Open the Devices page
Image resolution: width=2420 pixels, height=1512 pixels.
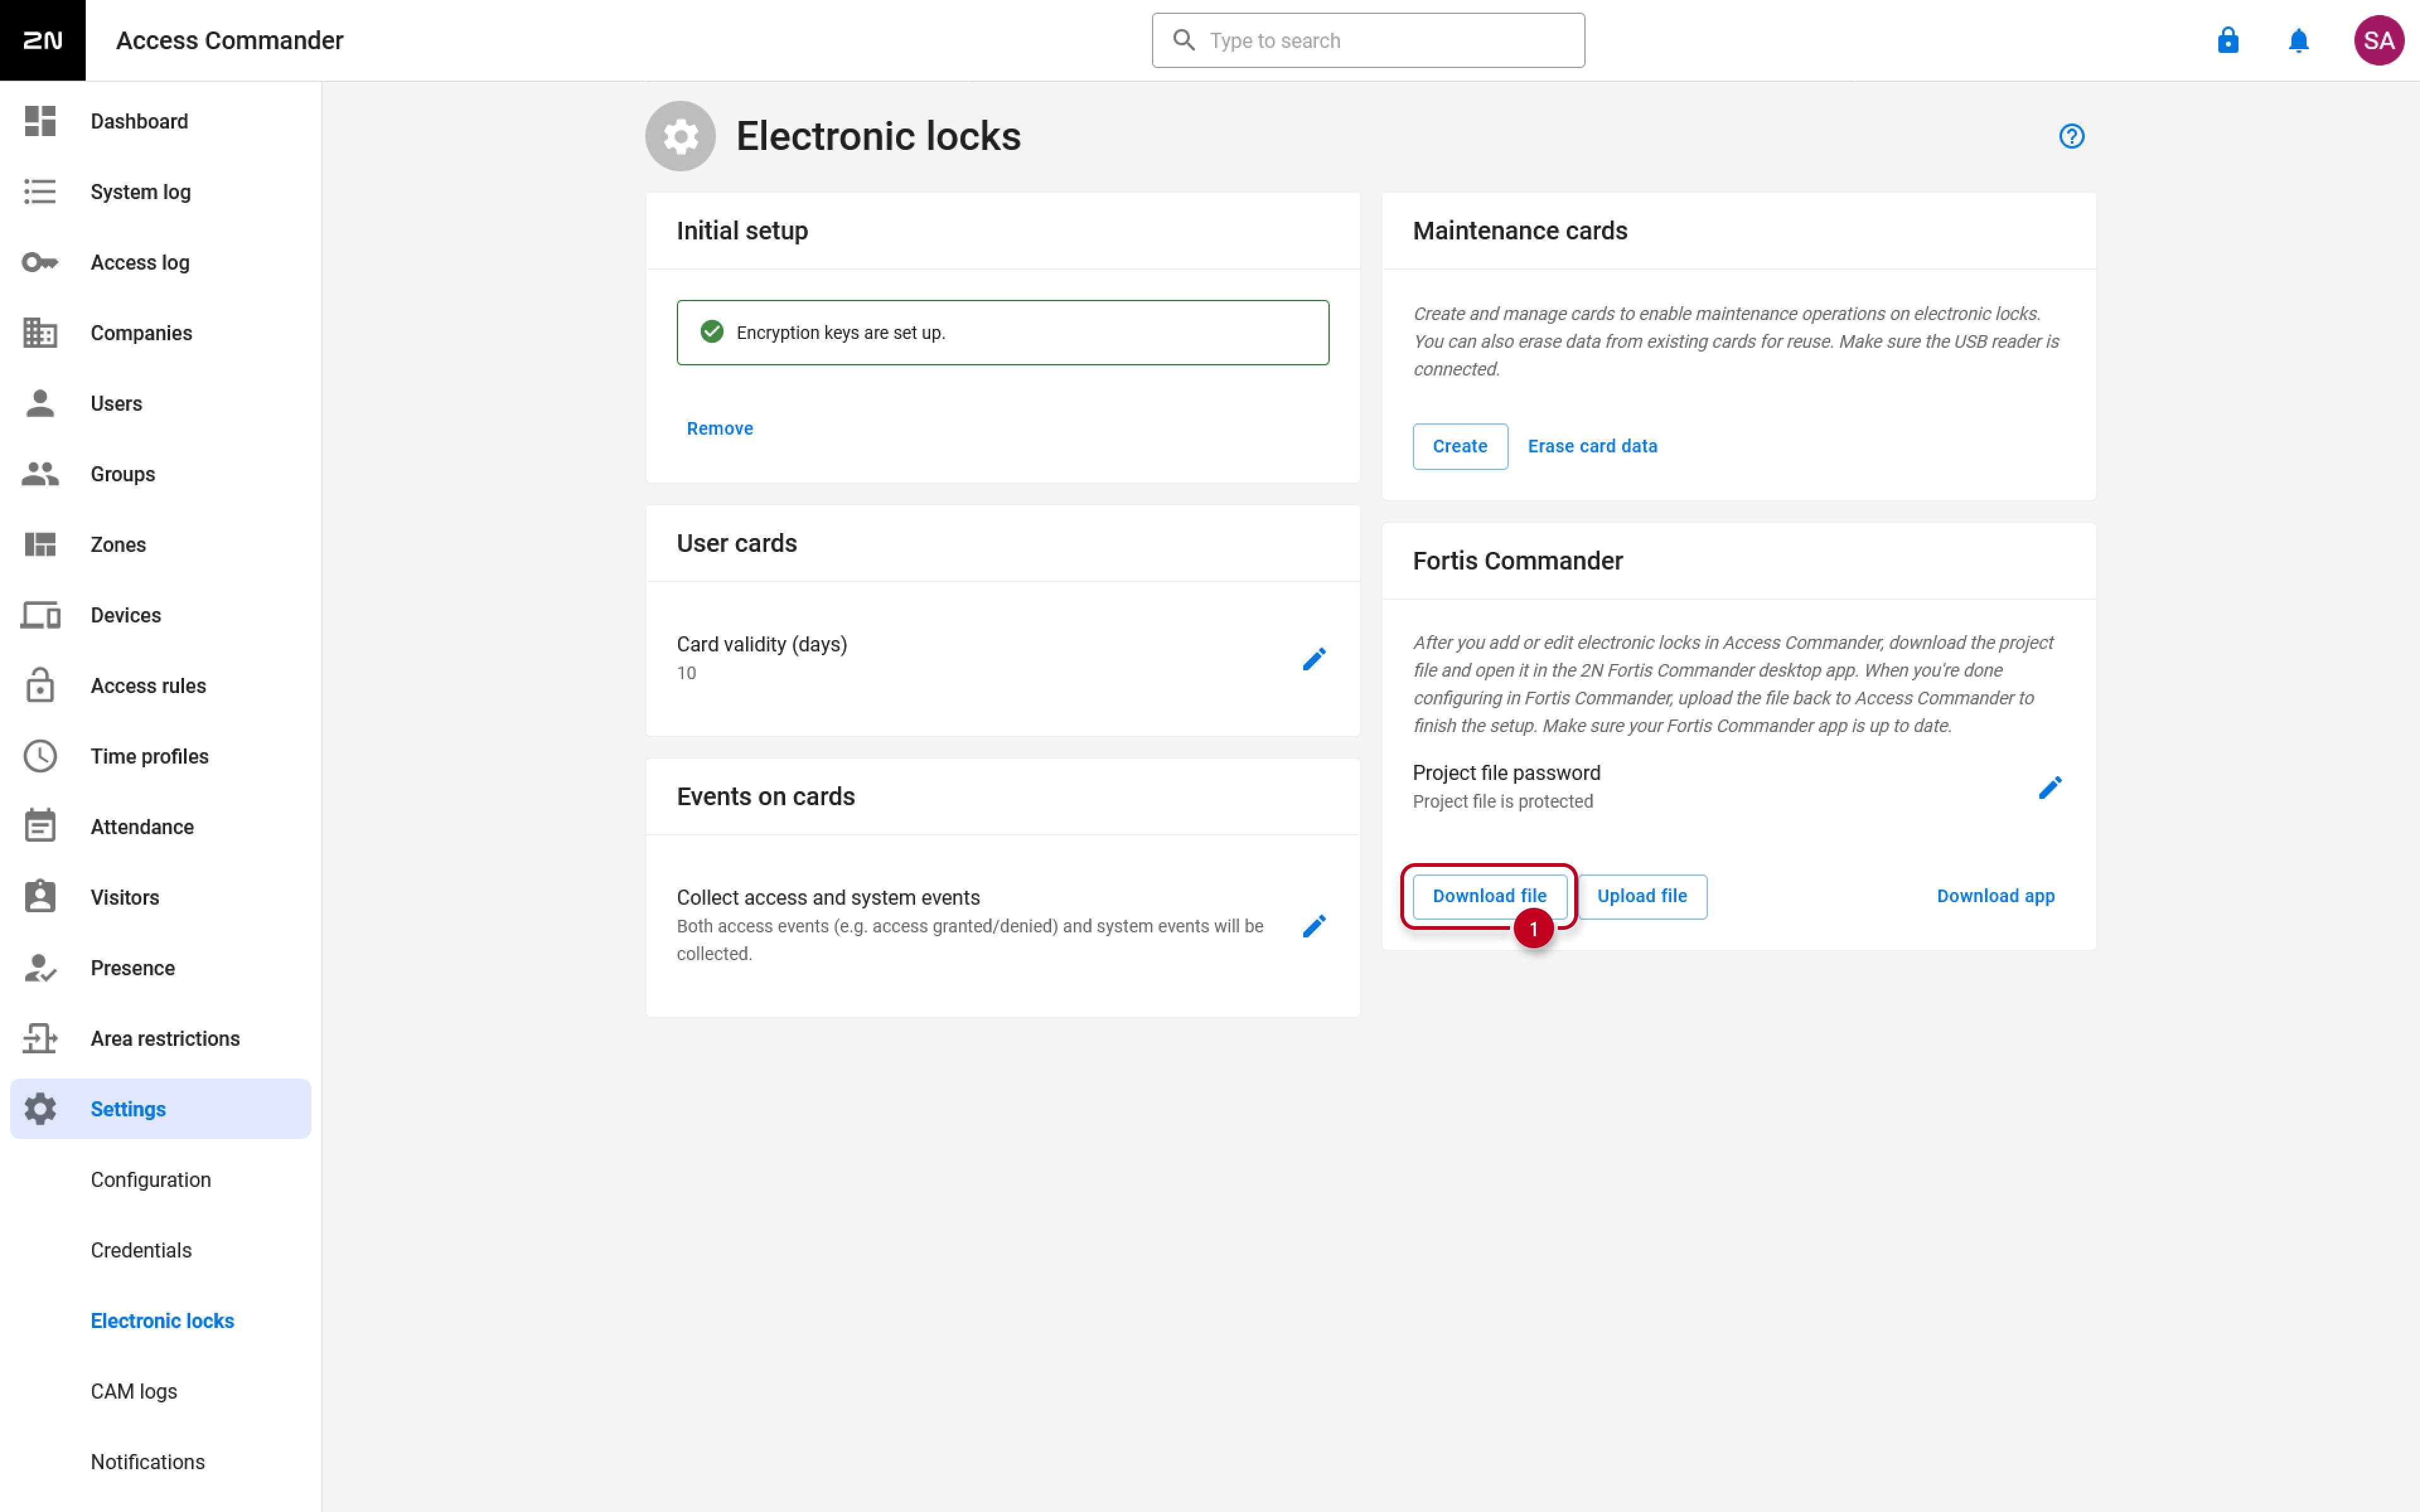(x=160, y=615)
